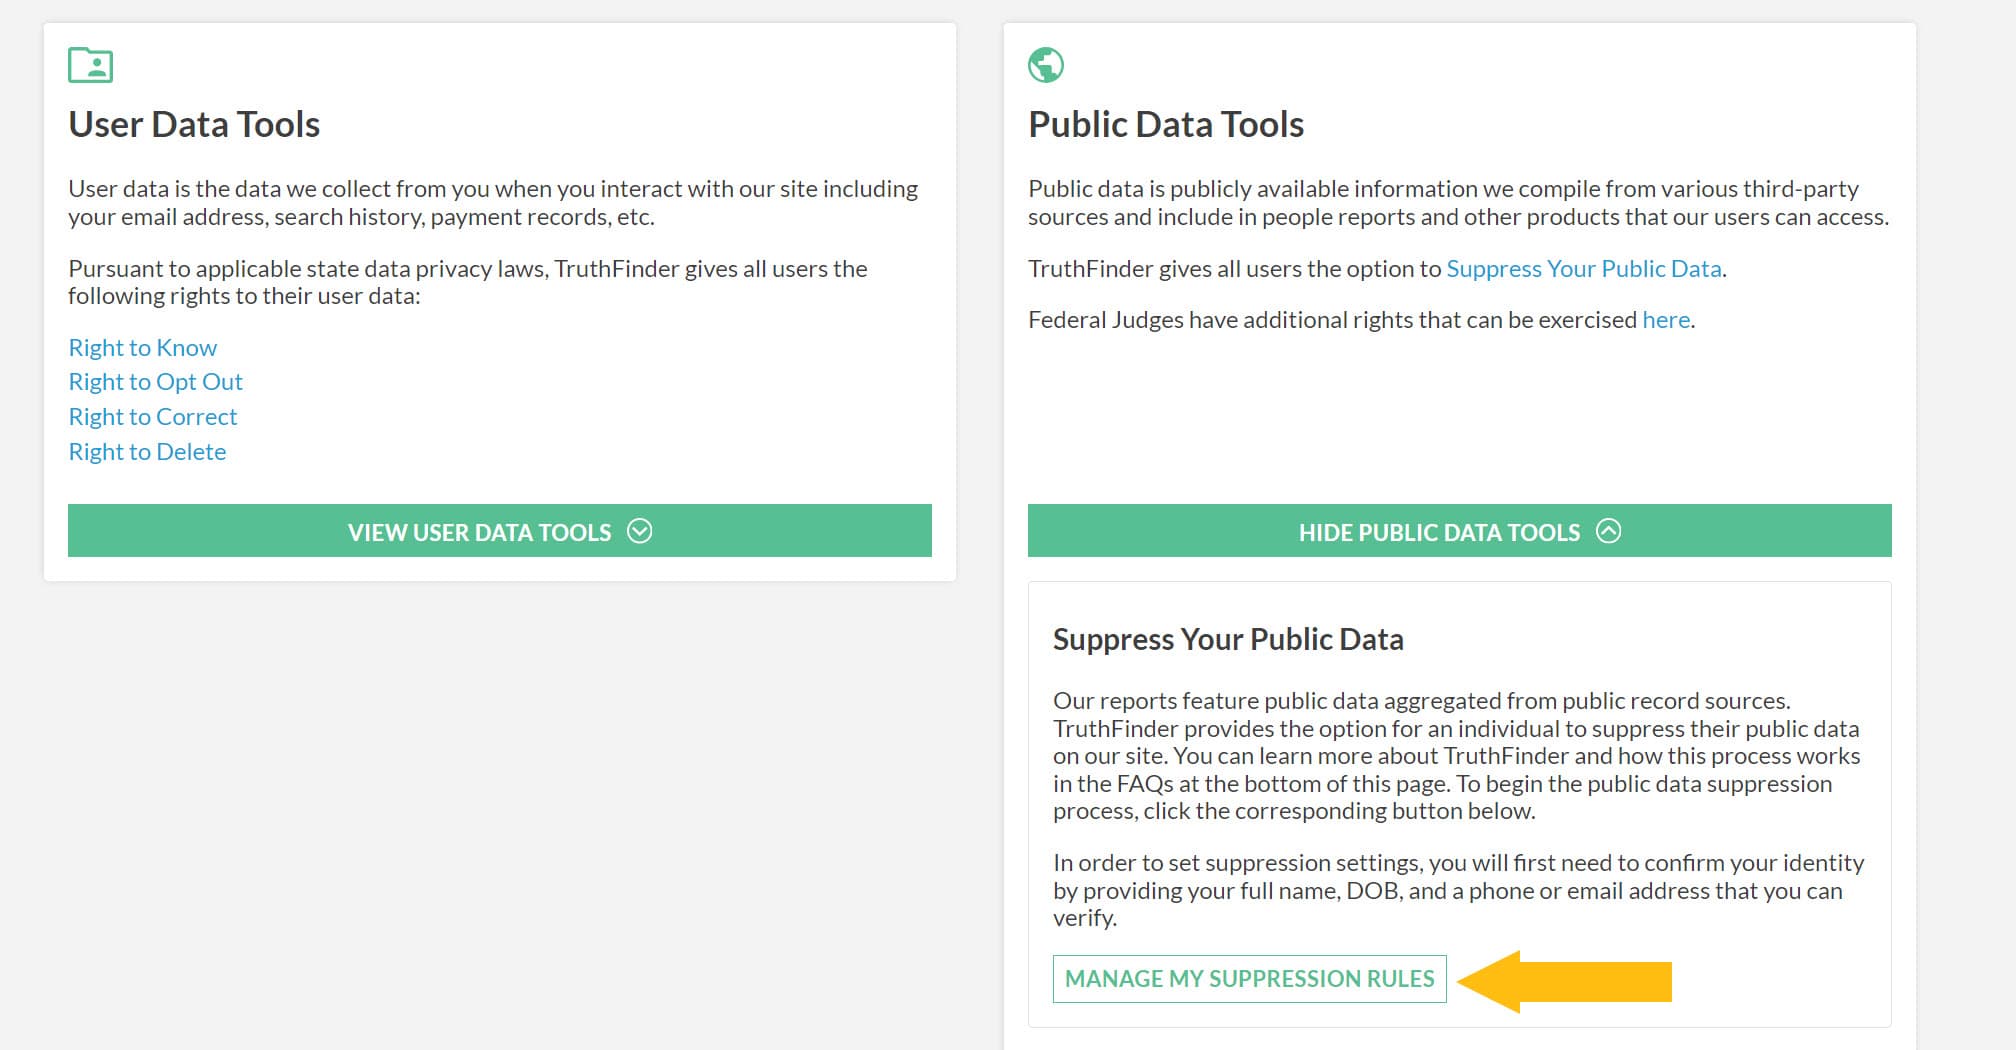Click the identity confirmation instructions paragraph
Viewport: 2016px width, 1050px height.
pyautogui.click(x=1457, y=890)
